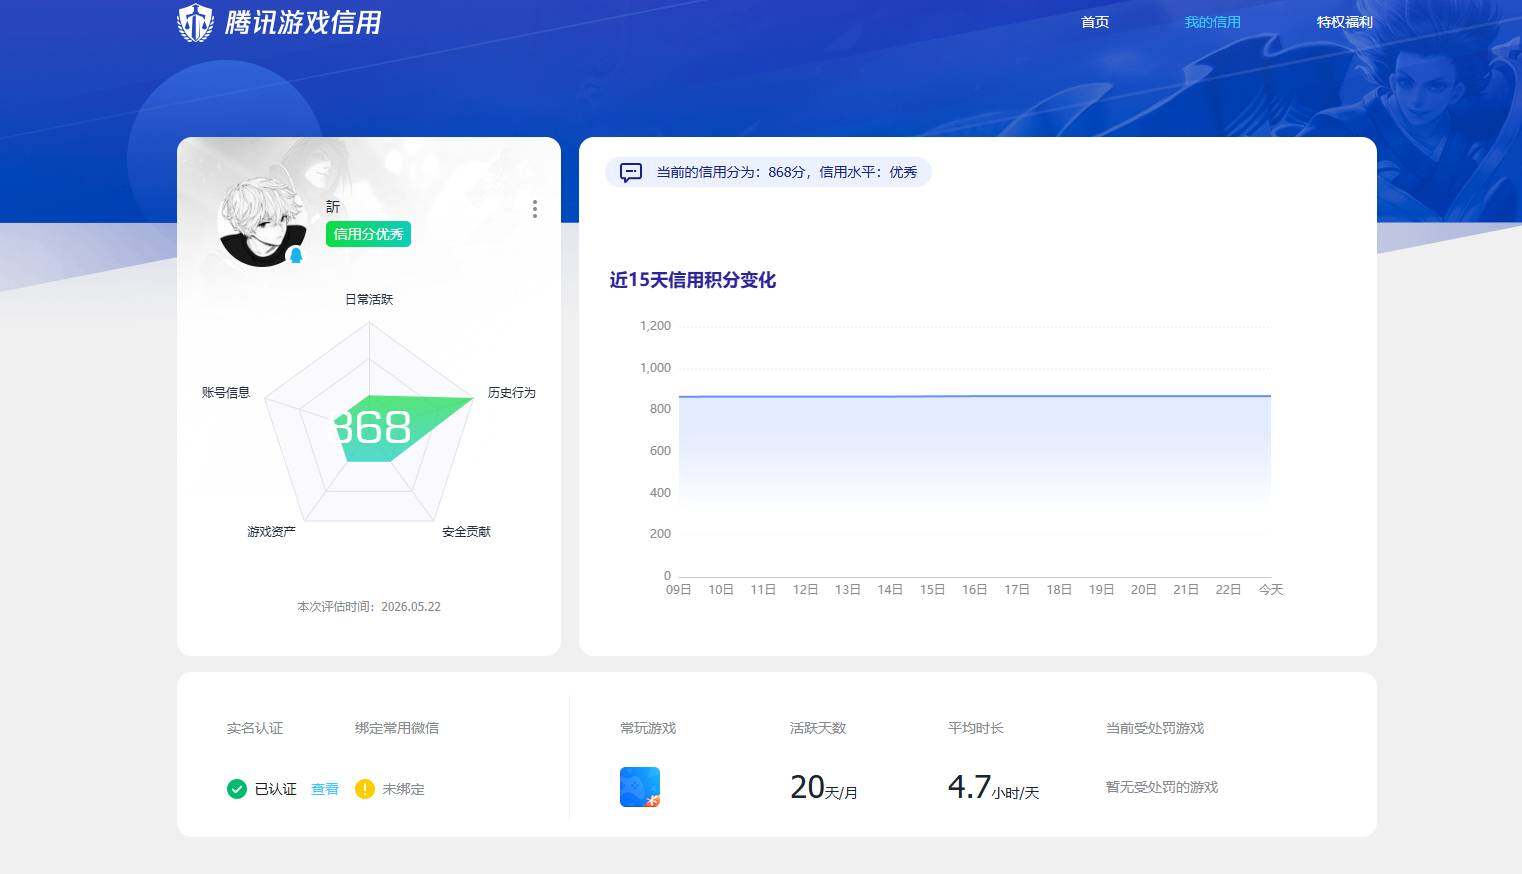Click the 15日 label on chart axis
Viewport: 1522px width, 874px height.
click(x=932, y=590)
